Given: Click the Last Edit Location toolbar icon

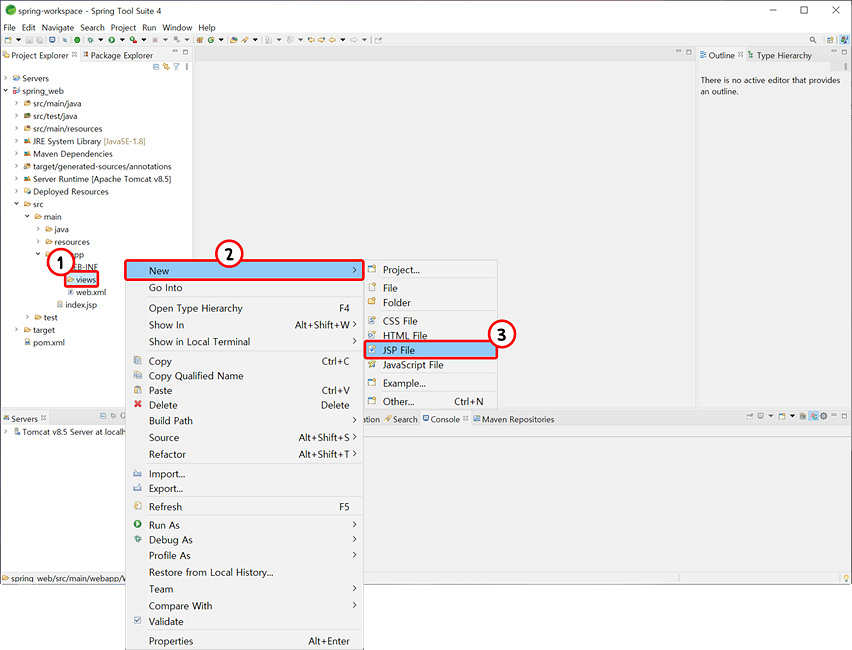Looking at the screenshot, I should 311,40.
